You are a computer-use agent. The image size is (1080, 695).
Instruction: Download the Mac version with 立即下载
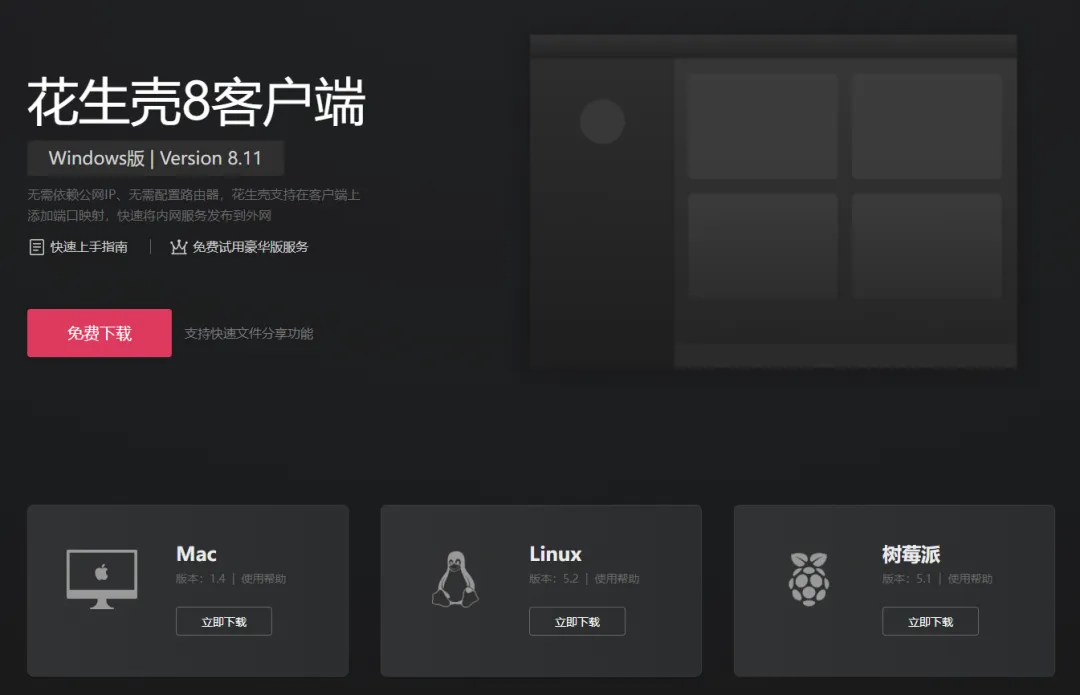(x=224, y=621)
